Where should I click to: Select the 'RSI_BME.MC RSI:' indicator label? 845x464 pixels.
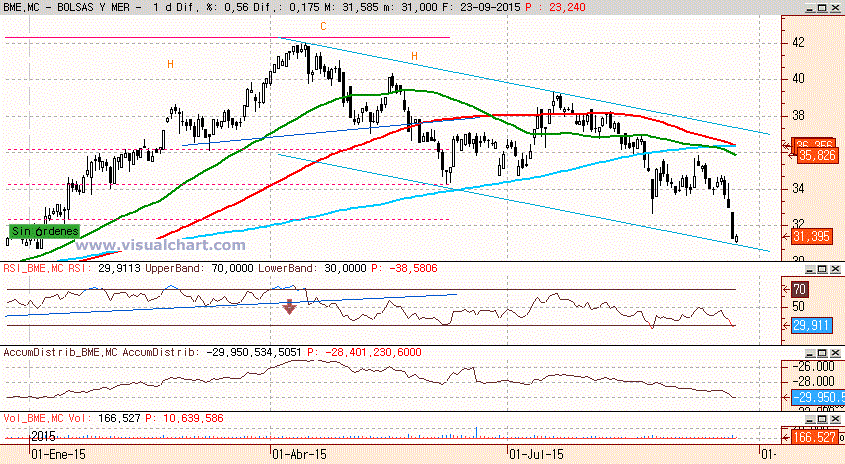pos(49,268)
